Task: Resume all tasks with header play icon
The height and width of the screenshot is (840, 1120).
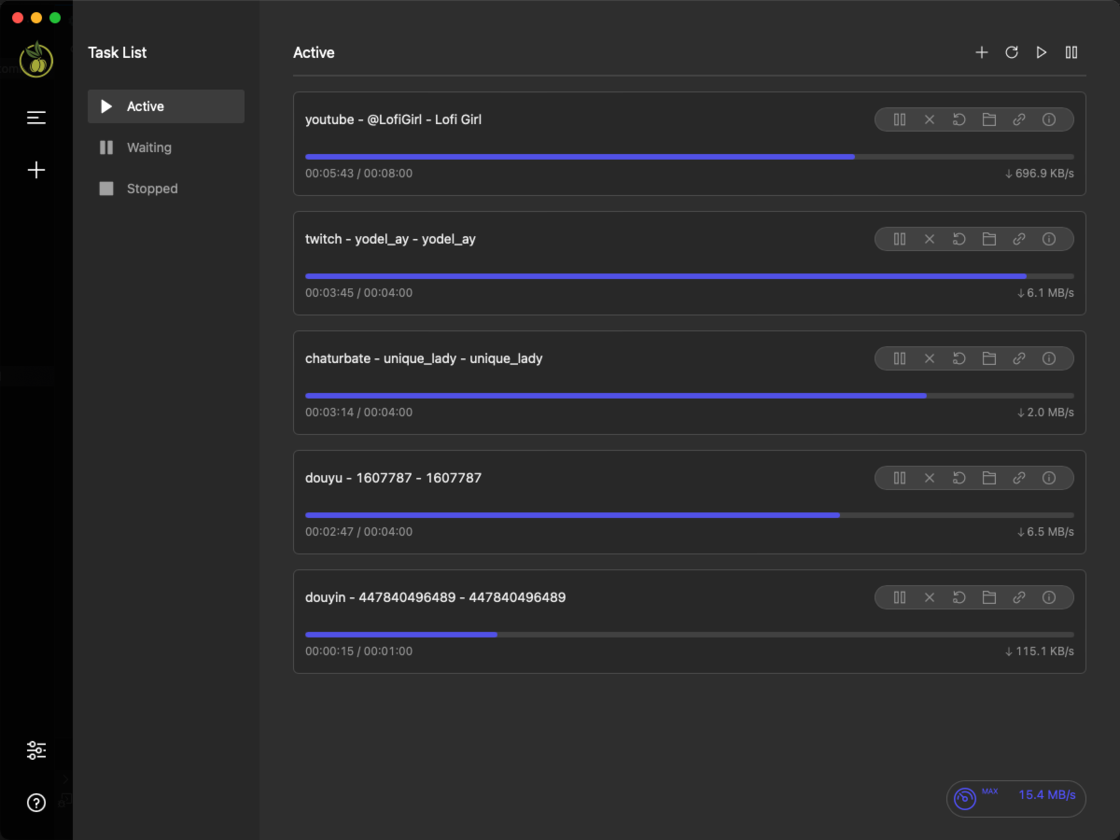Action: 1041,52
